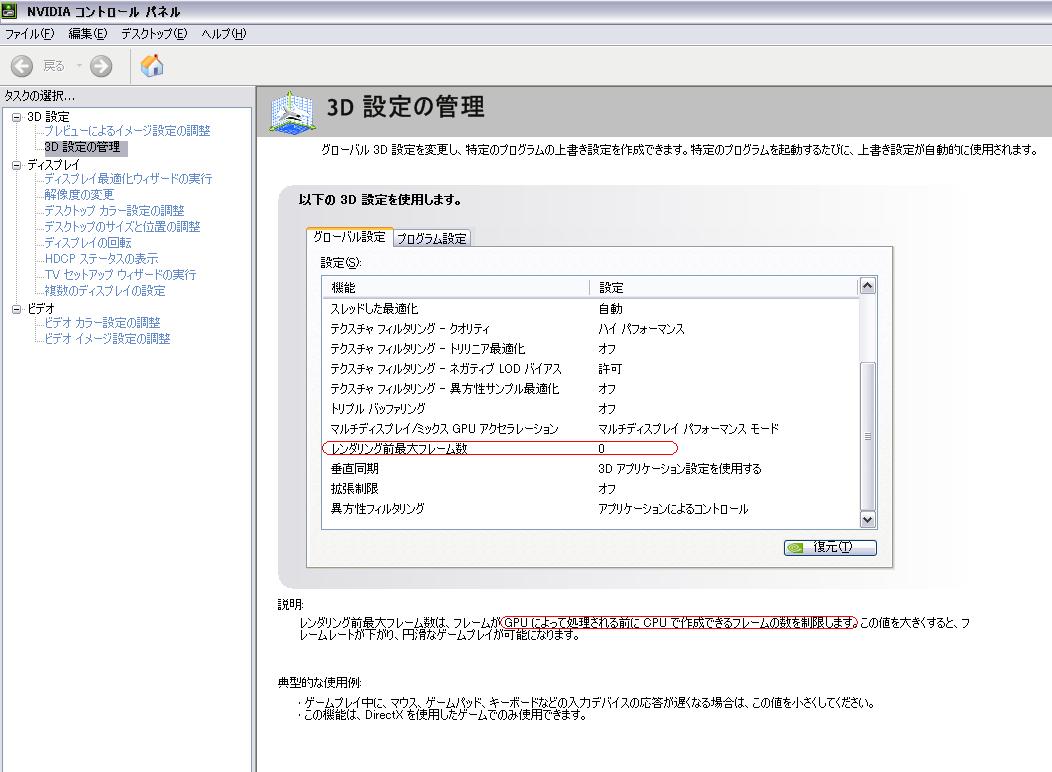Open ディスプレイ最適化ウィザードの実行 link
The width and height of the screenshot is (1052, 772).
pos(127,179)
